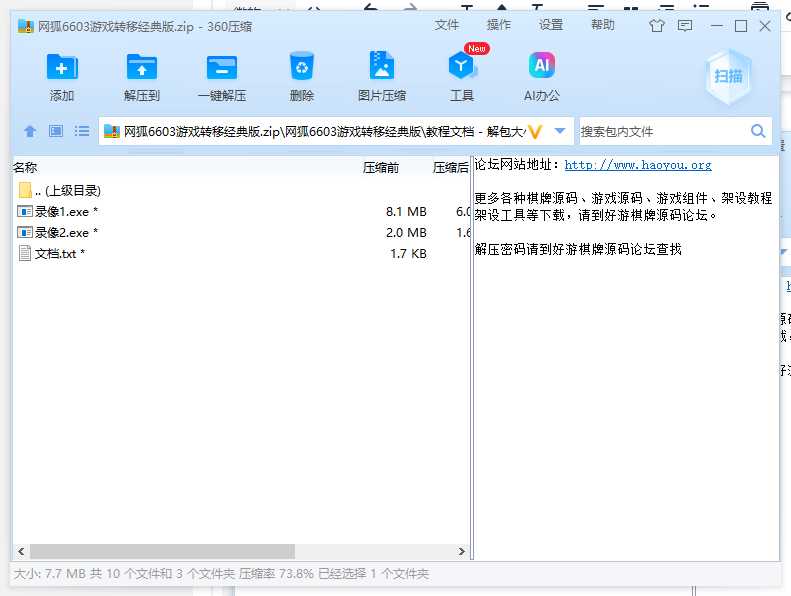791x596 pixels.
Task: Sort by the 压缩后 column header
Action: (450, 168)
